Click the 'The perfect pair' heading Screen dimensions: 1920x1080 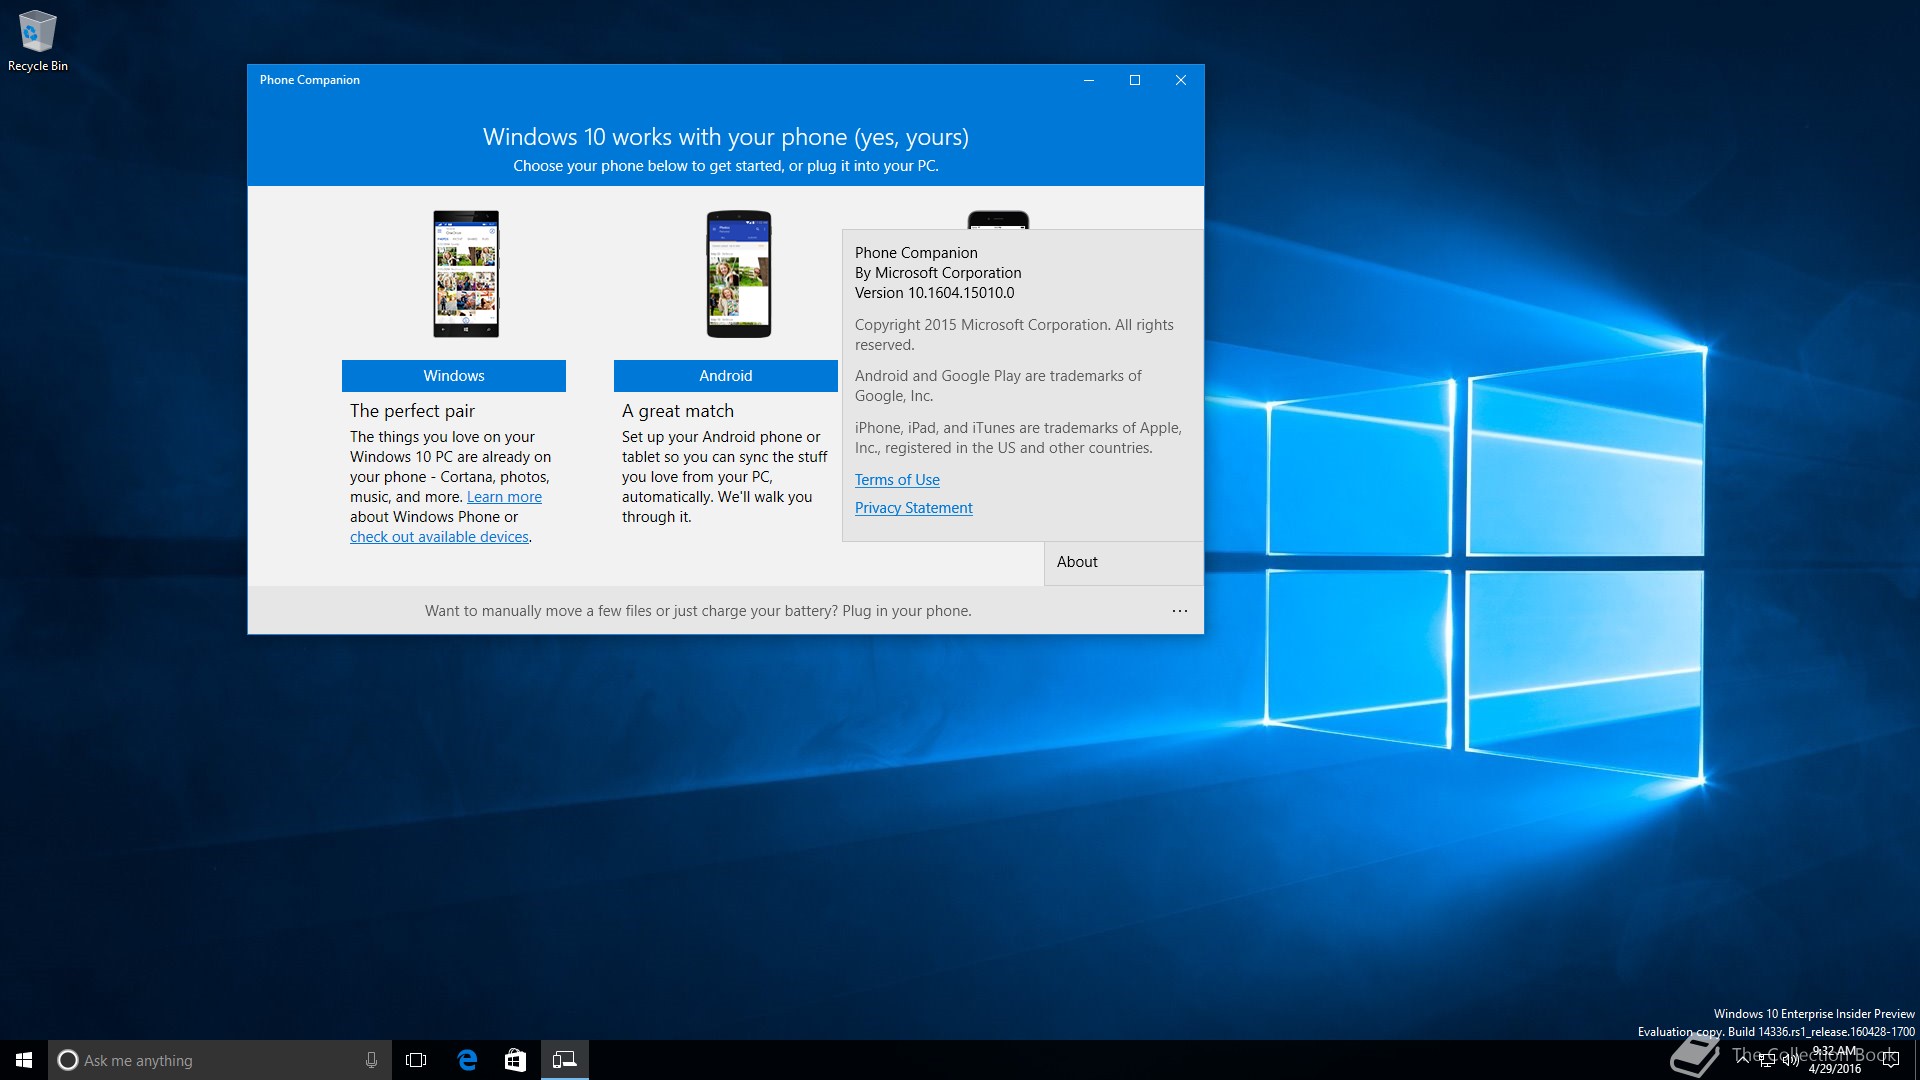tap(412, 411)
